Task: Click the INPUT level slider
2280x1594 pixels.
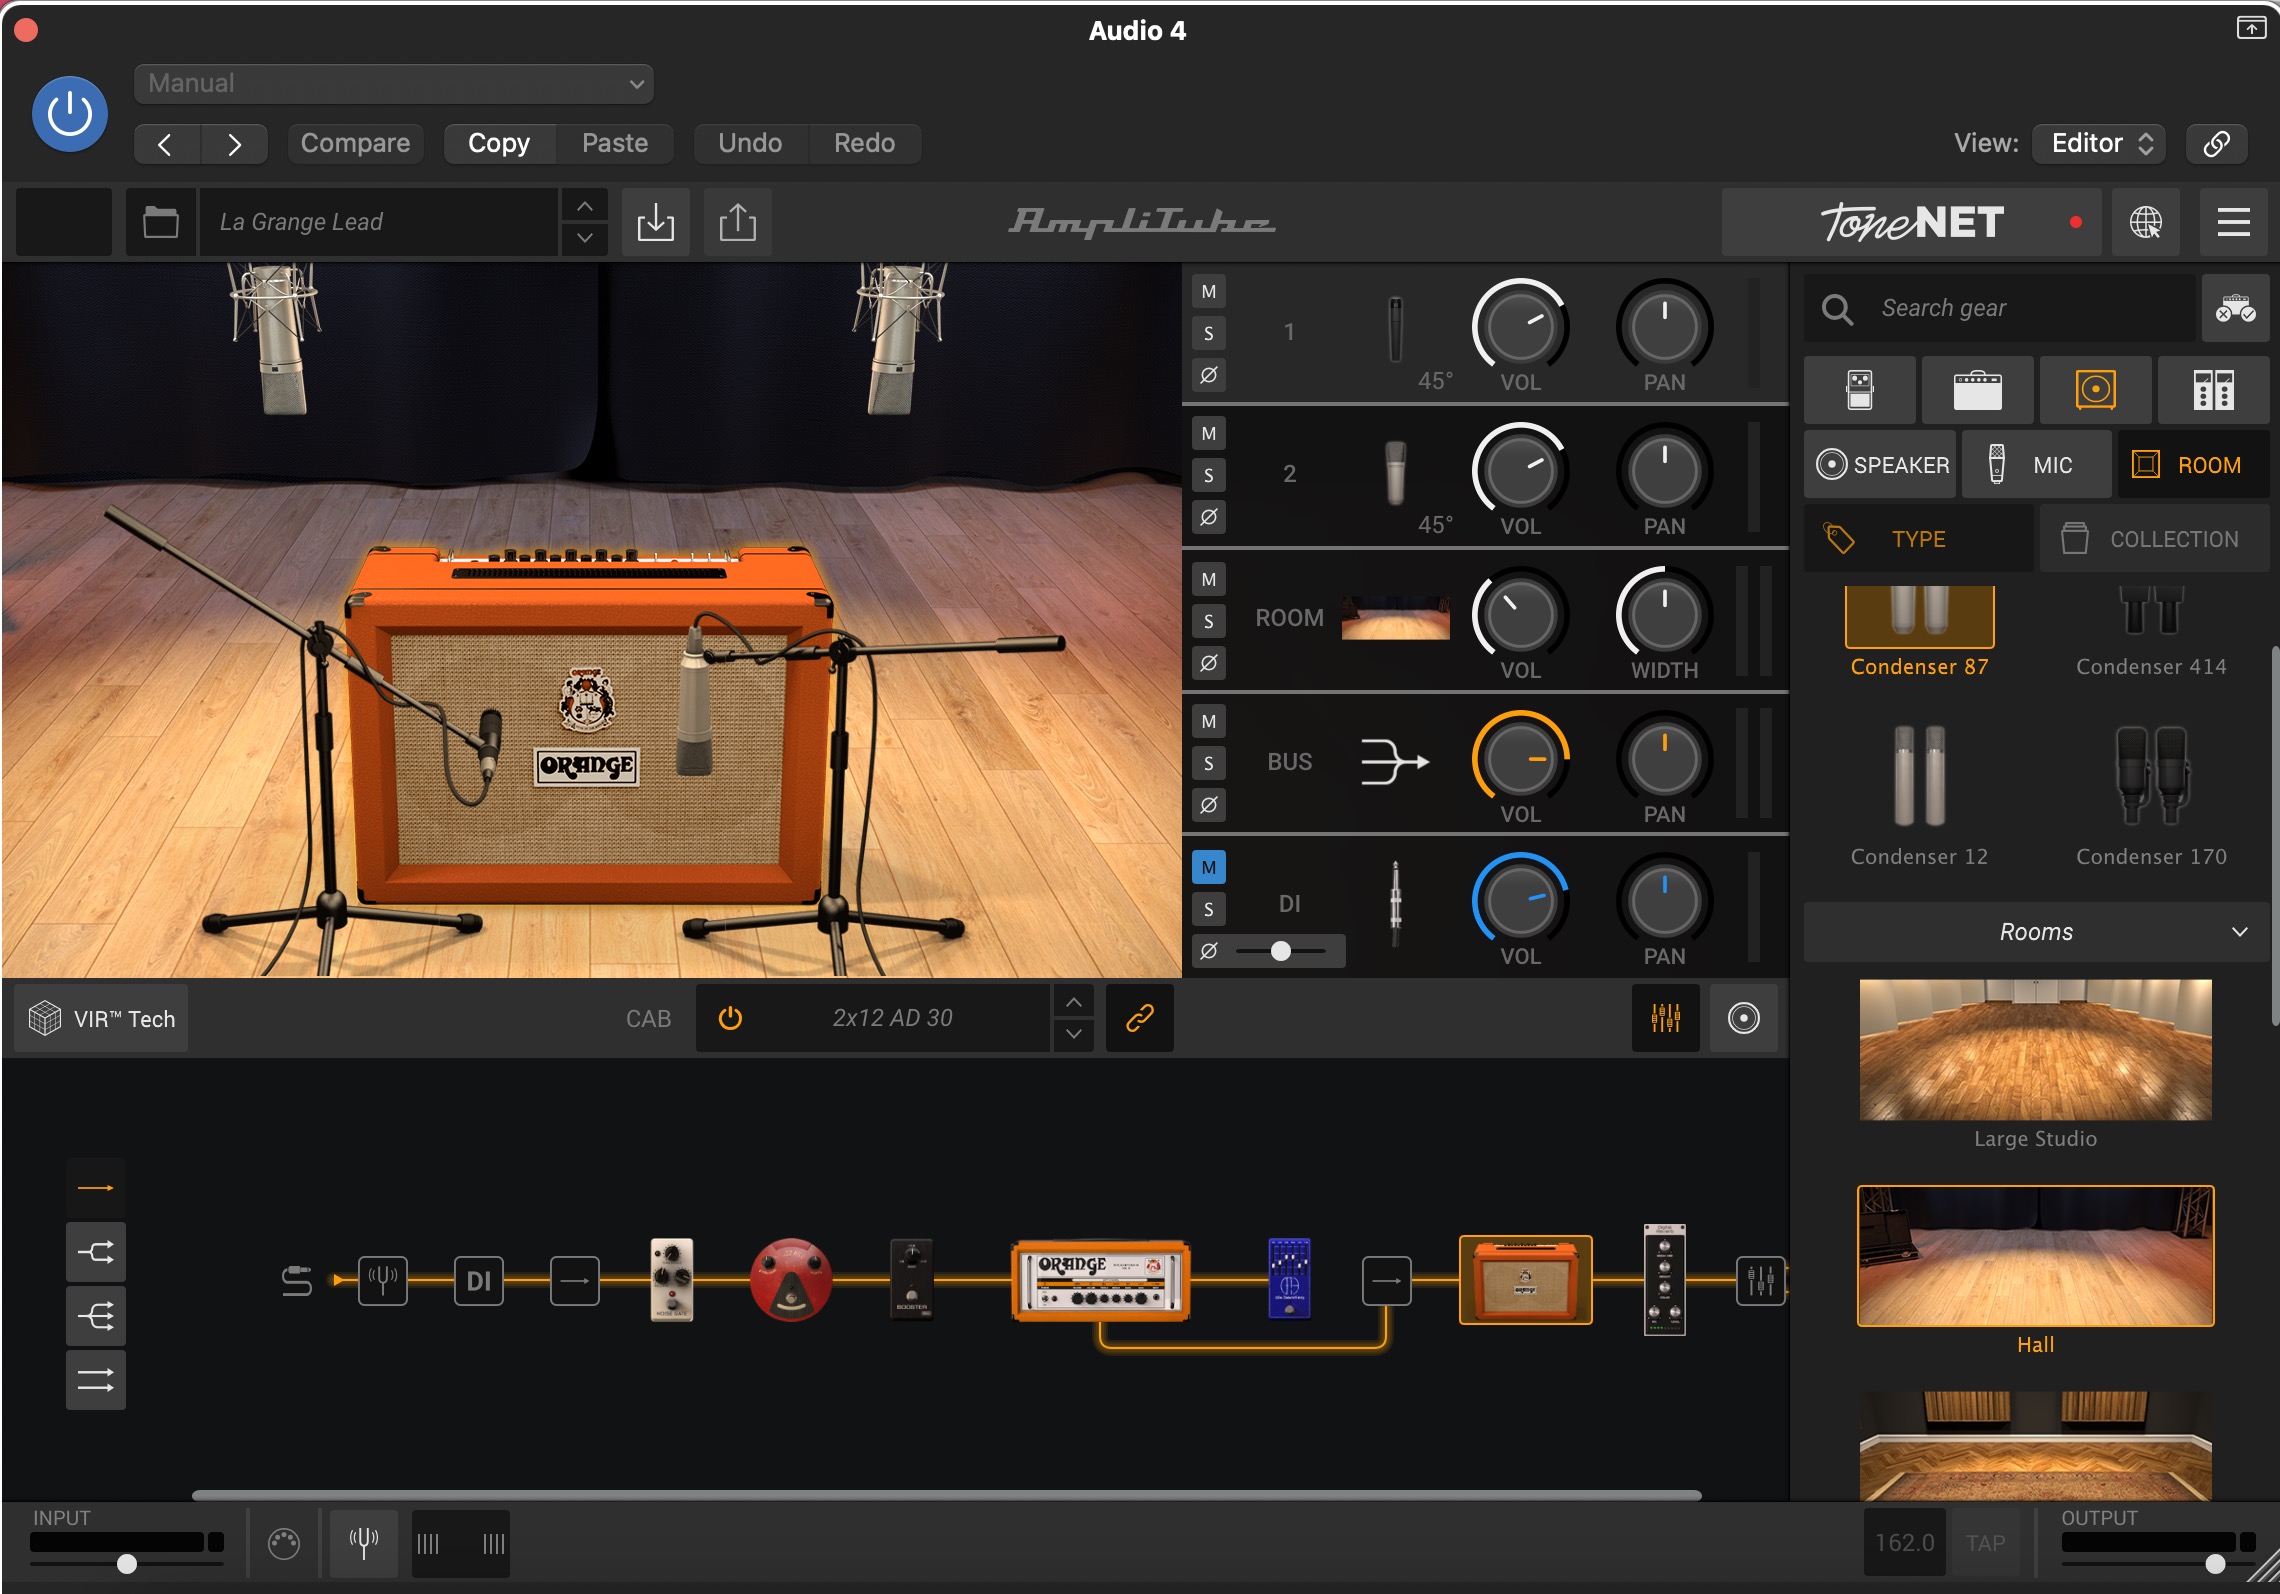Action: (x=127, y=1563)
